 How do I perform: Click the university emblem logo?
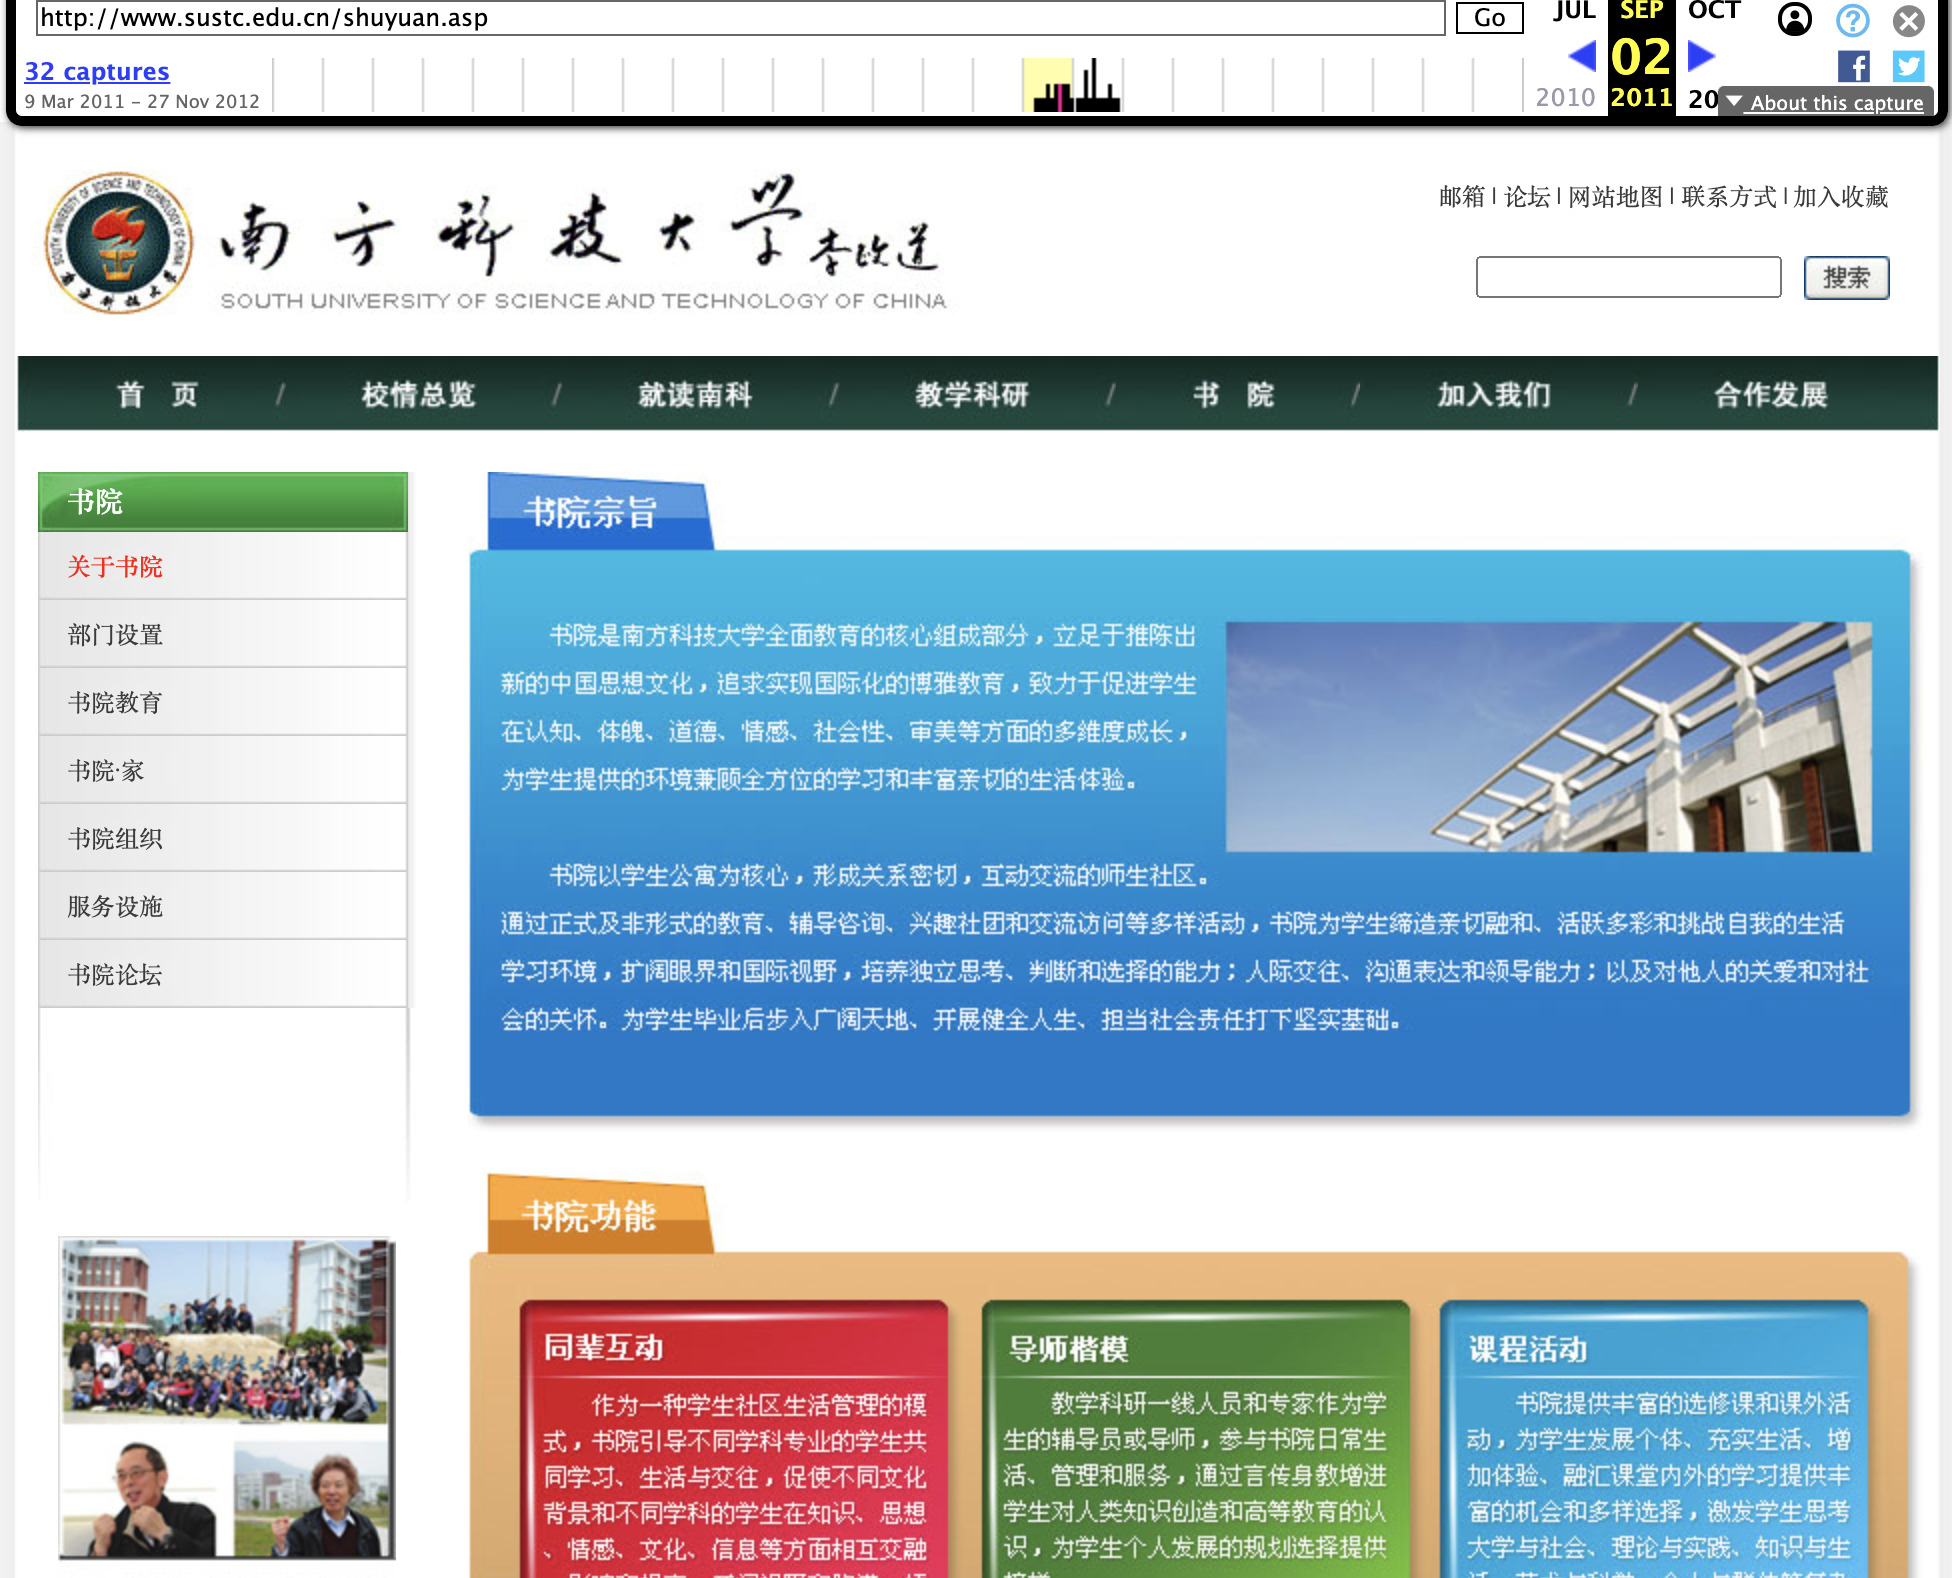tap(118, 243)
